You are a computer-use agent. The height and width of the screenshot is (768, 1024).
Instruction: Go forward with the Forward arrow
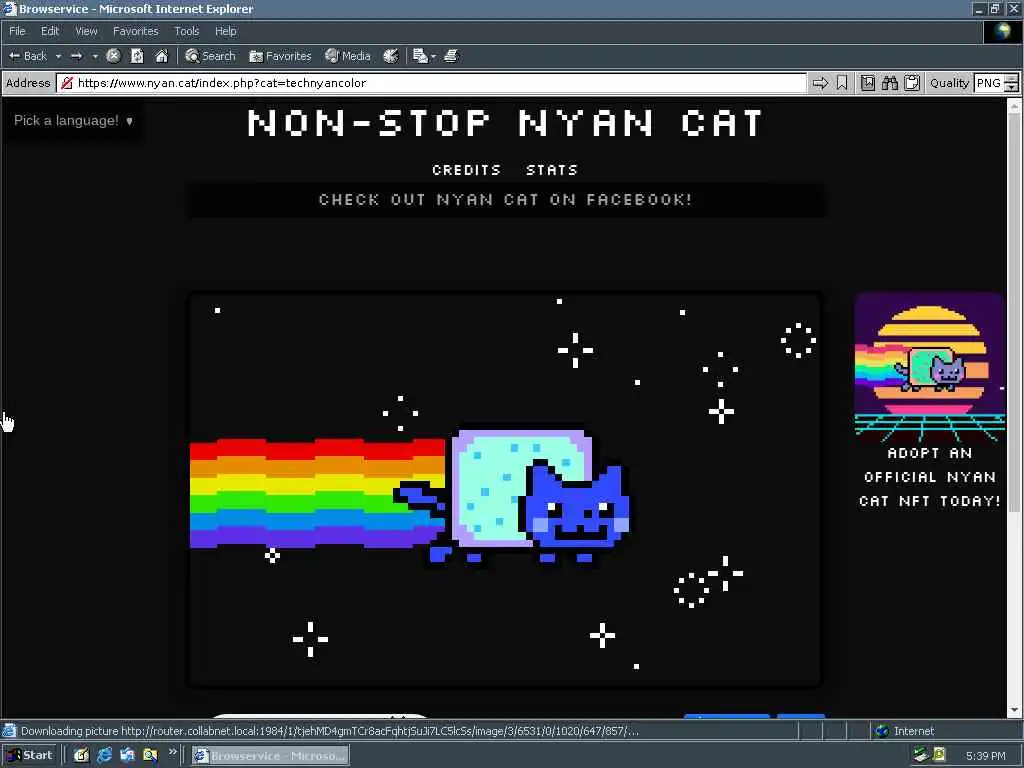(x=76, y=56)
